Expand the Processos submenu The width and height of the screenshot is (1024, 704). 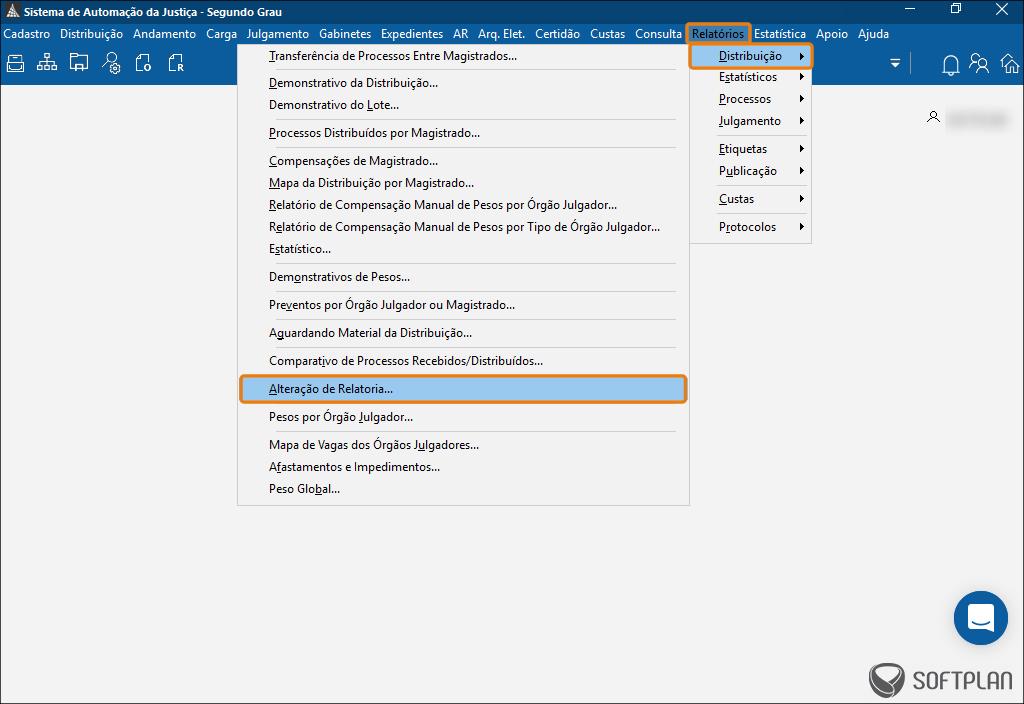click(x=751, y=99)
